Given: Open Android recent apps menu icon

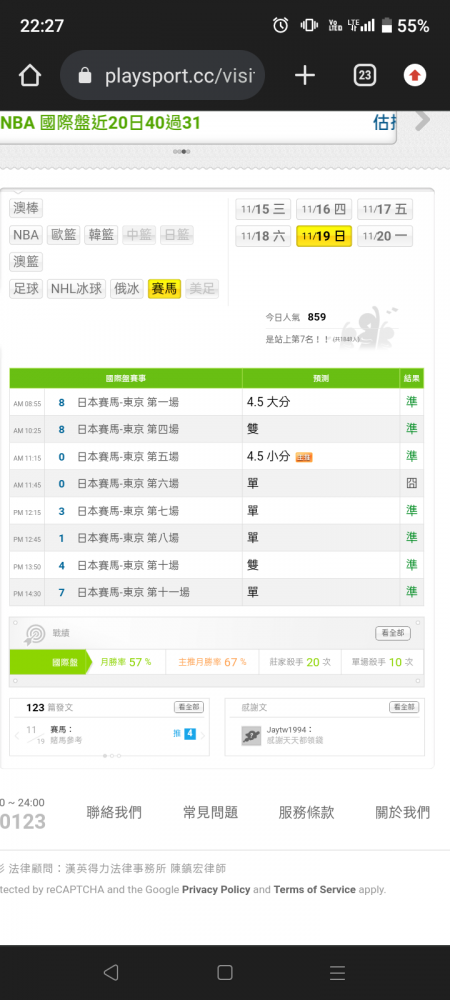Looking at the screenshot, I should click(337, 972).
